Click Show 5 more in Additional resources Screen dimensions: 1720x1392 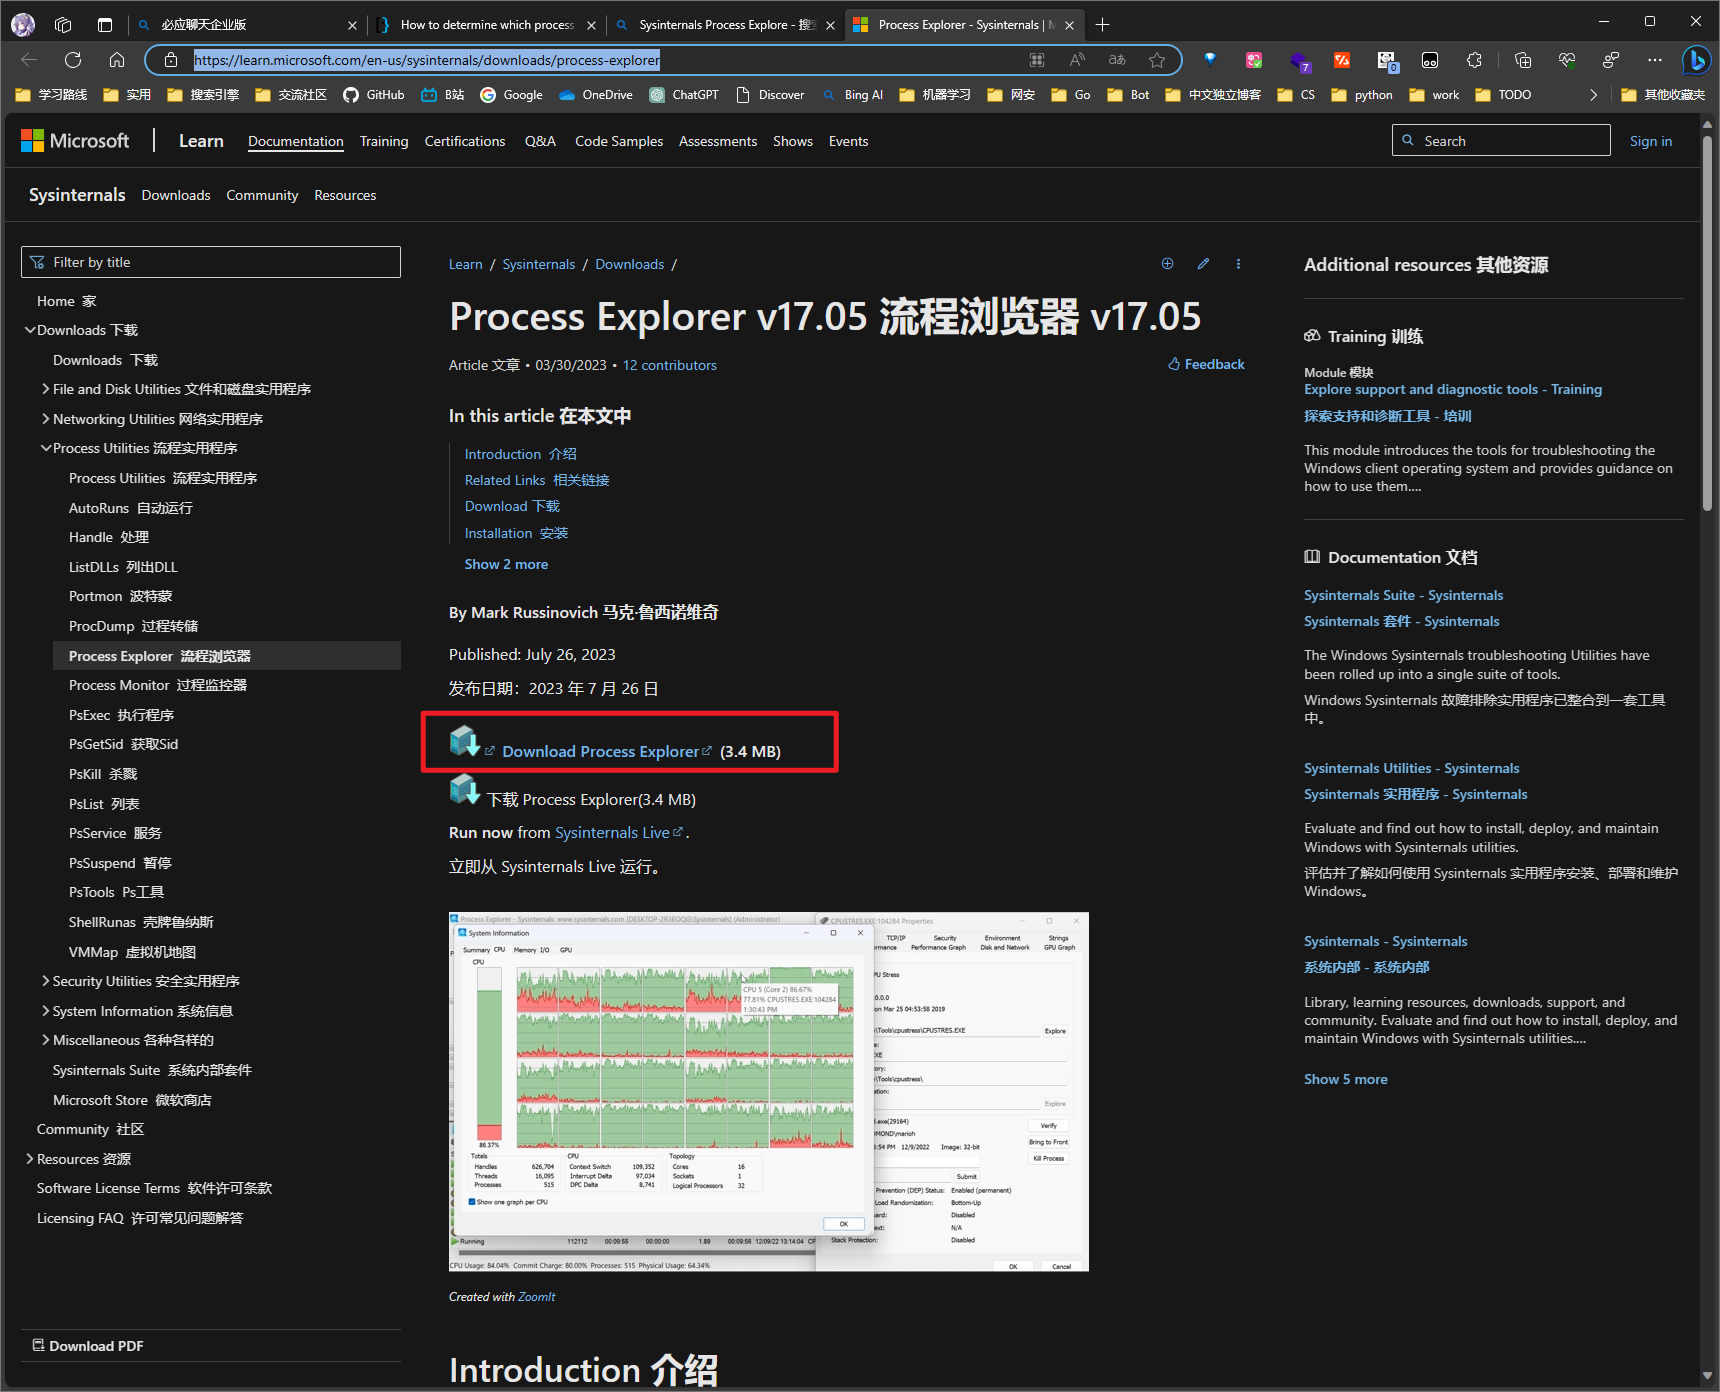coord(1346,1079)
